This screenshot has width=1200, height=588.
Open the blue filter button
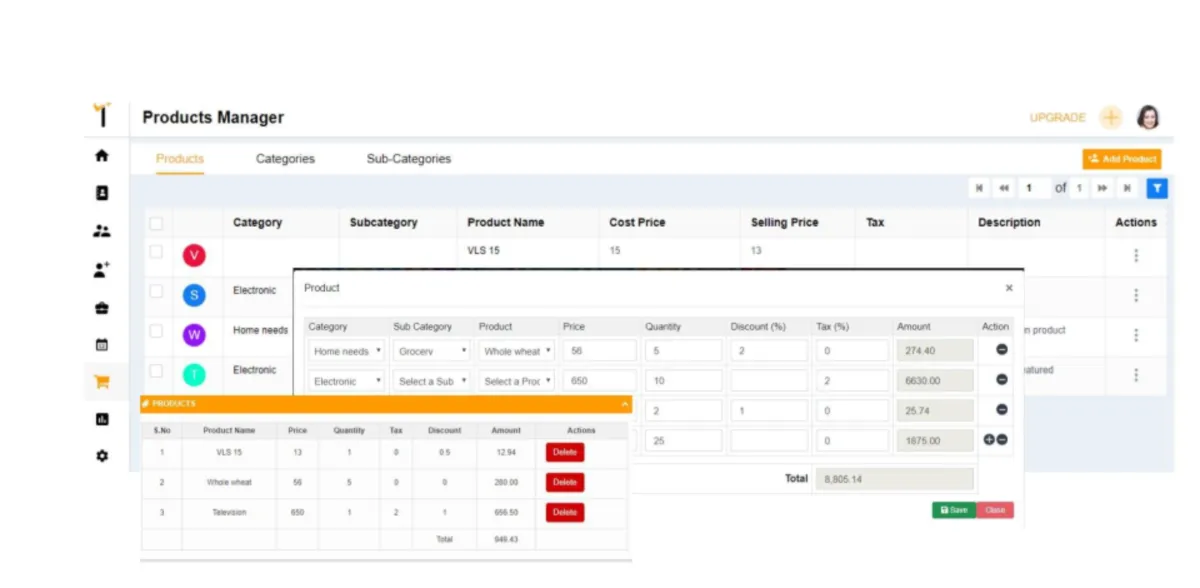click(1156, 188)
